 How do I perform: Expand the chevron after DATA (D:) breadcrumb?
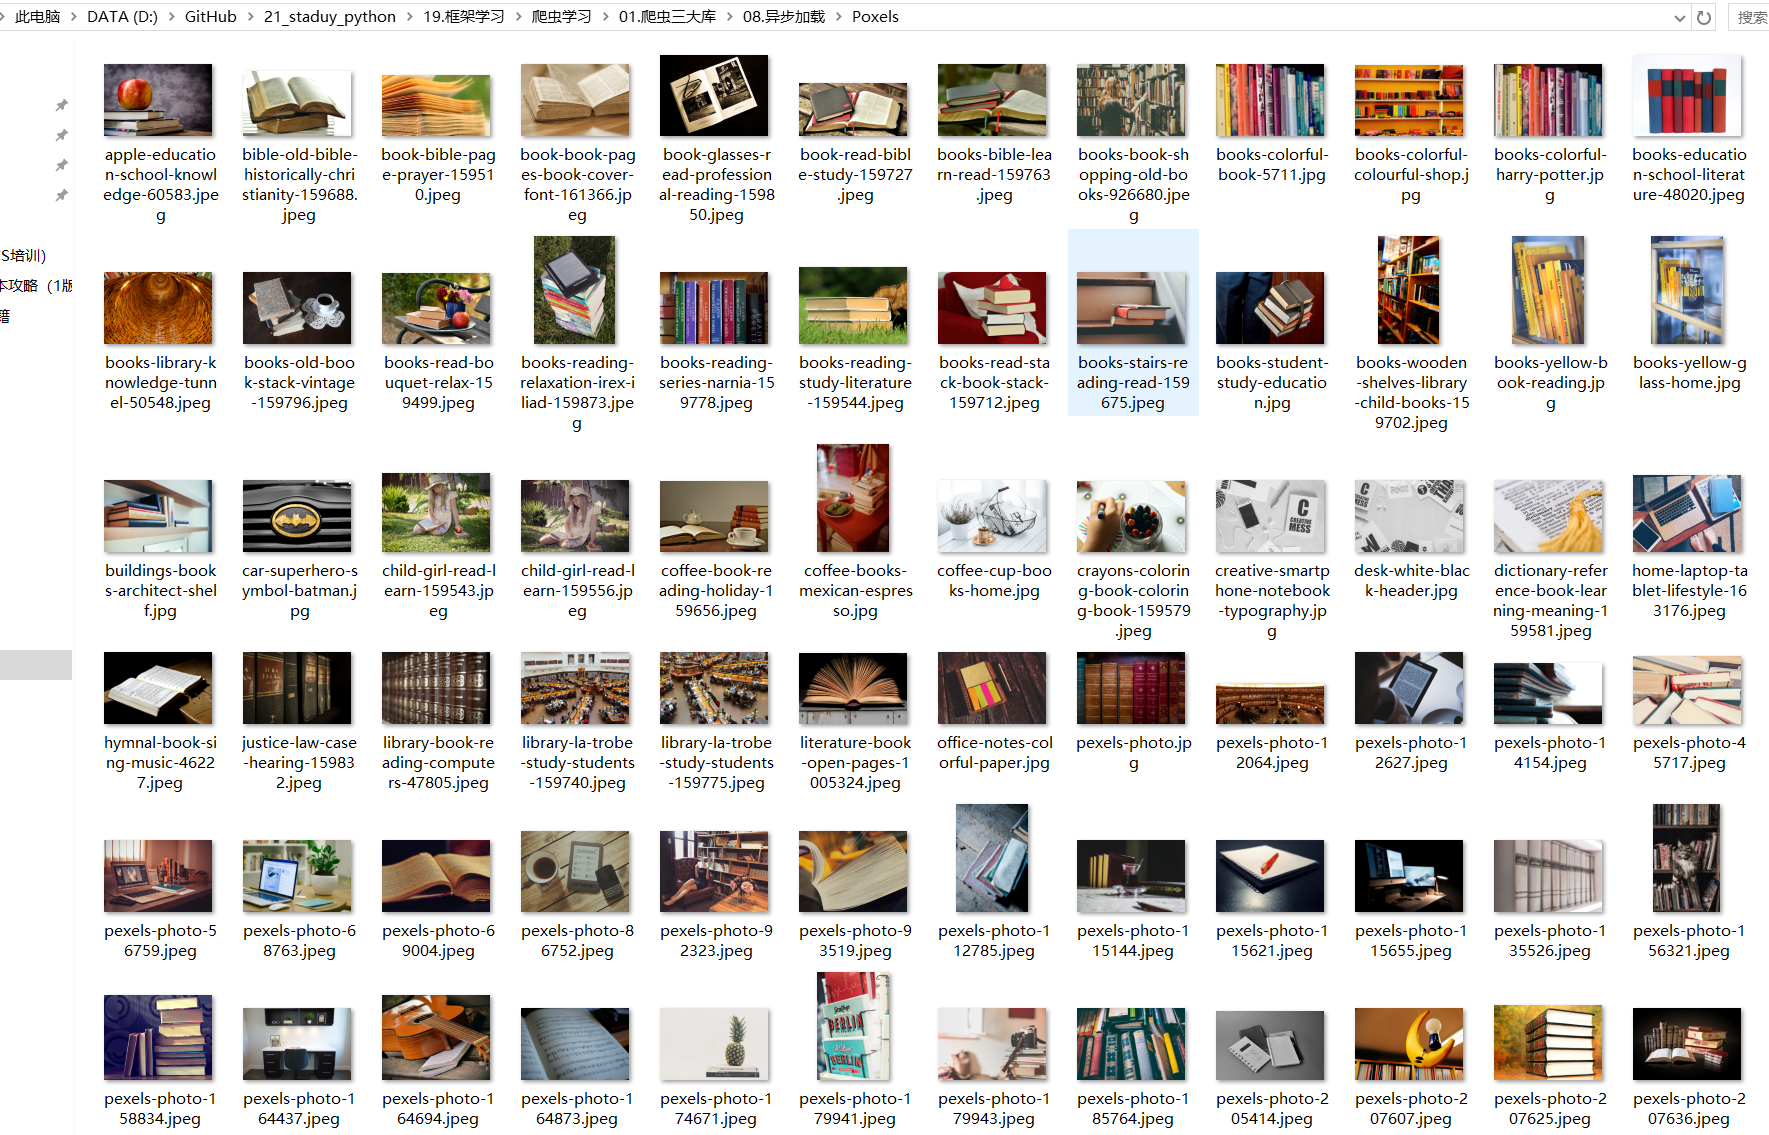(171, 17)
